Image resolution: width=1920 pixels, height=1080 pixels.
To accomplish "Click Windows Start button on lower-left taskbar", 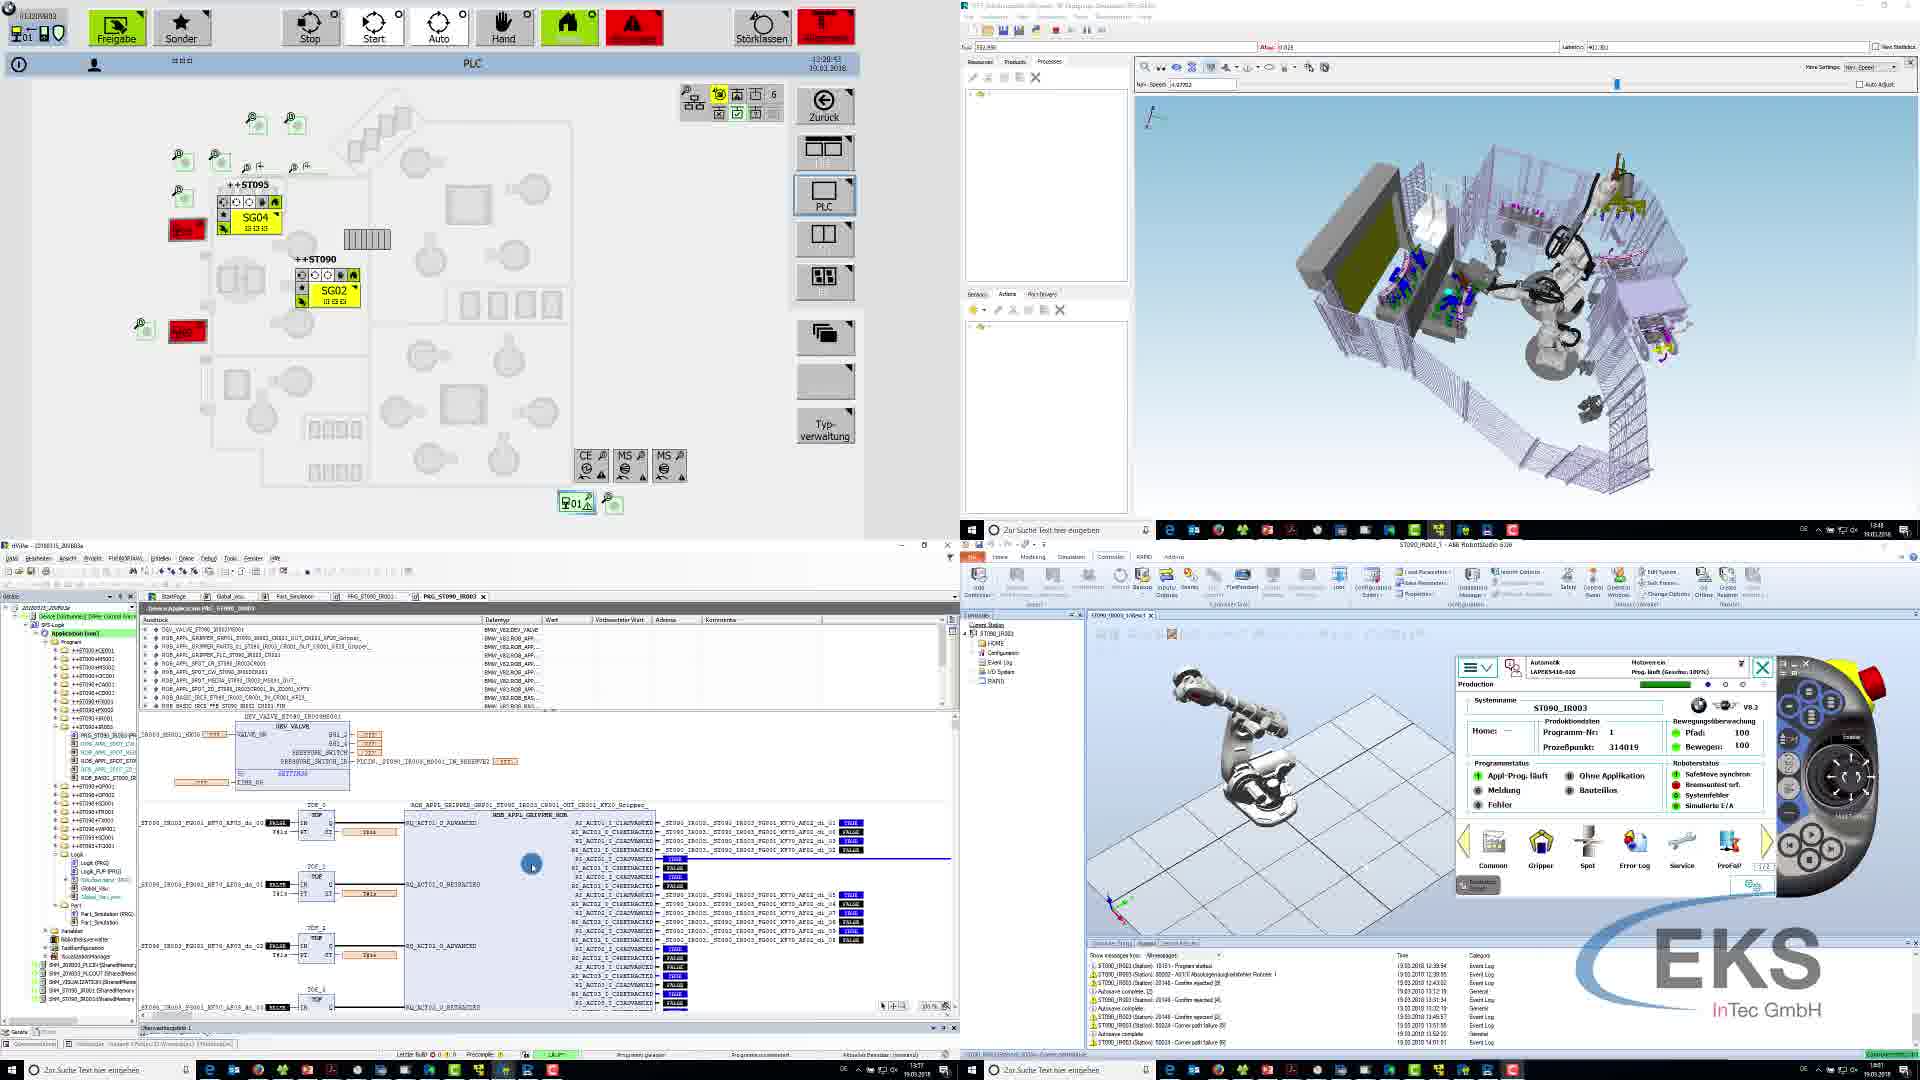I will coord(12,1069).
